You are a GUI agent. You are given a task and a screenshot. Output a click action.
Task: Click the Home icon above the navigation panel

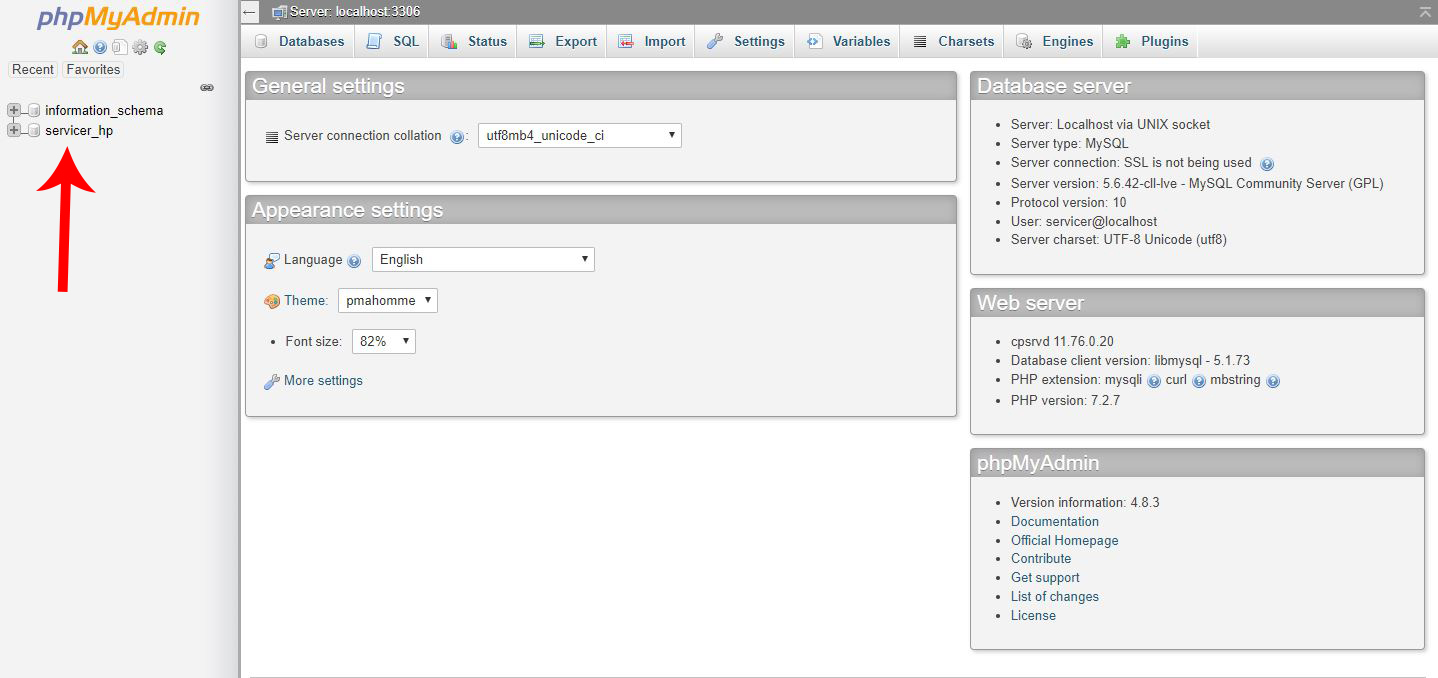click(80, 47)
